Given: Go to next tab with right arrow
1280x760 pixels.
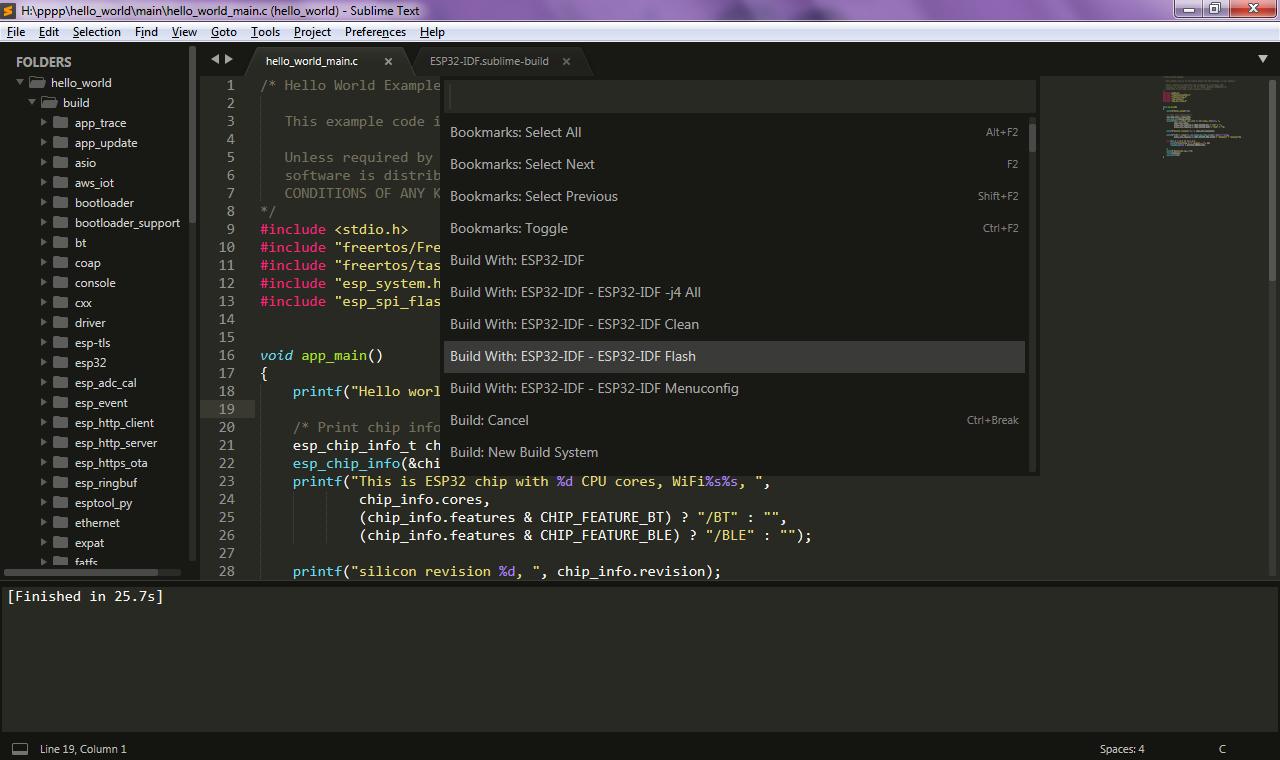Looking at the screenshot, I should point(229,60).
